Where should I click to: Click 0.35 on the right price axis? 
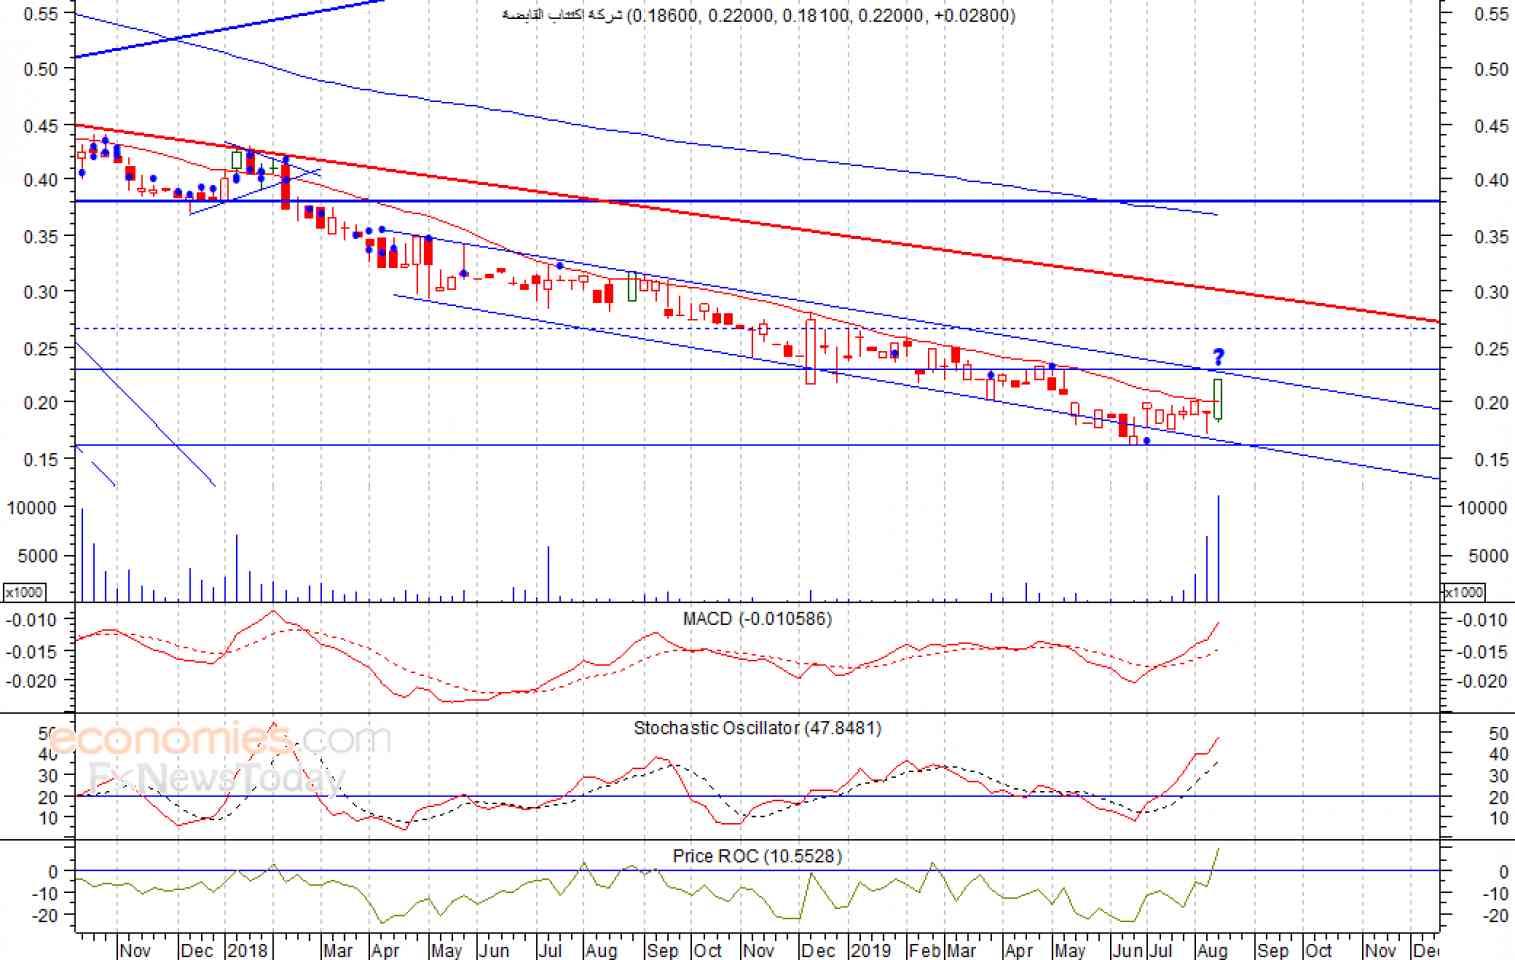(x=1491, y=237)
